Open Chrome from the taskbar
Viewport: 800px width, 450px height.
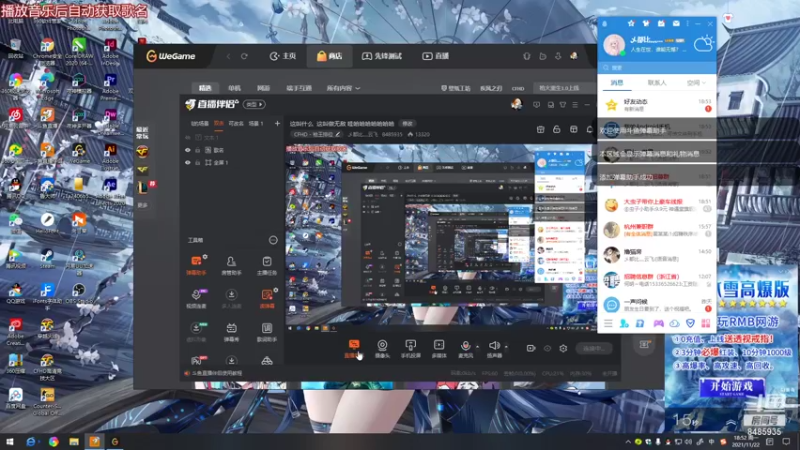tap(54, 441)
